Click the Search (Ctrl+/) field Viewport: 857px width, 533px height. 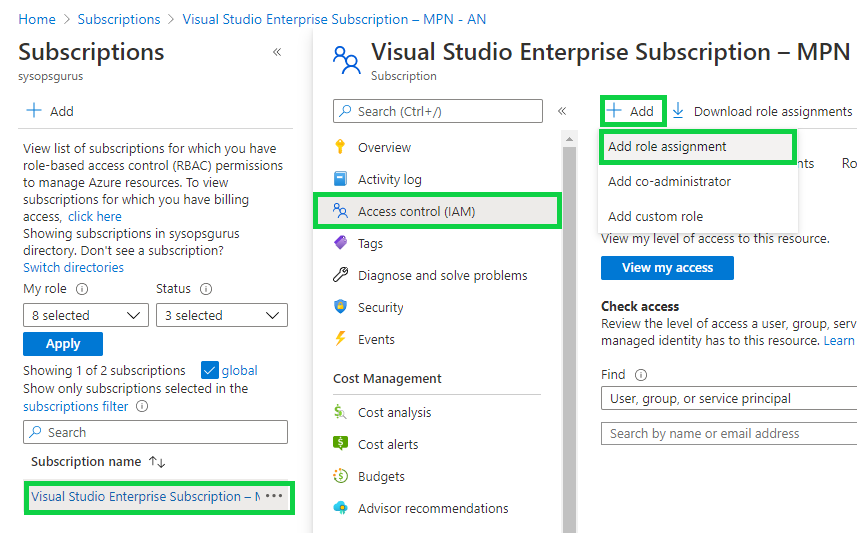438,111
